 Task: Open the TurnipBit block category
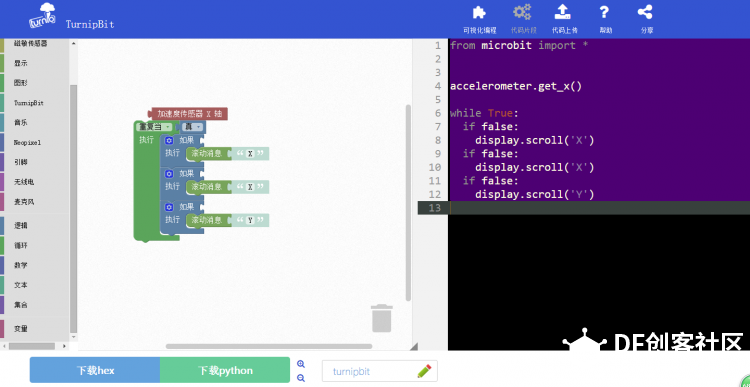[x=29, y=103]
